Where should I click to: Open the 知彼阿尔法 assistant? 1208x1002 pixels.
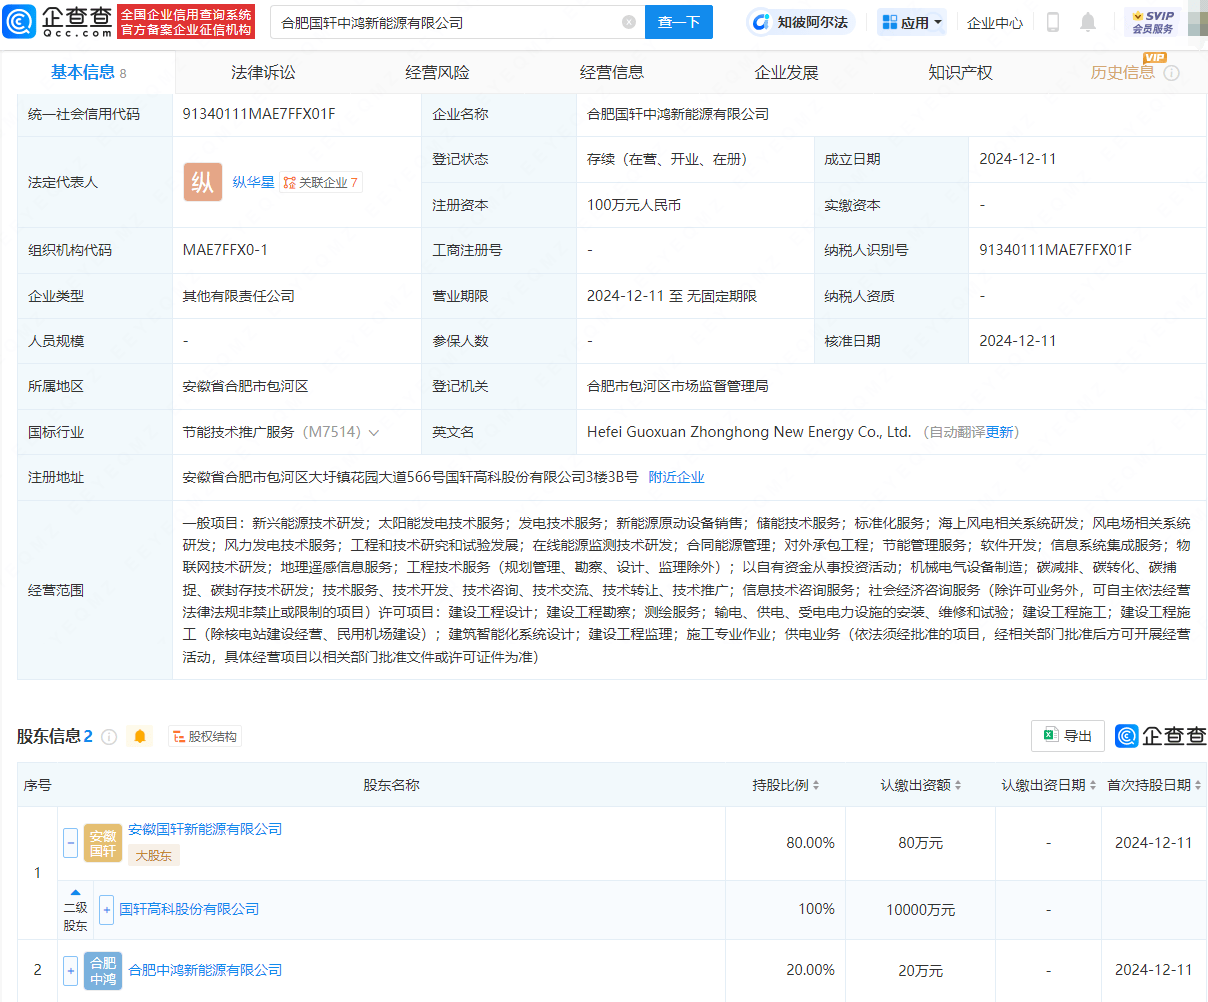click(x=800, y=22)
